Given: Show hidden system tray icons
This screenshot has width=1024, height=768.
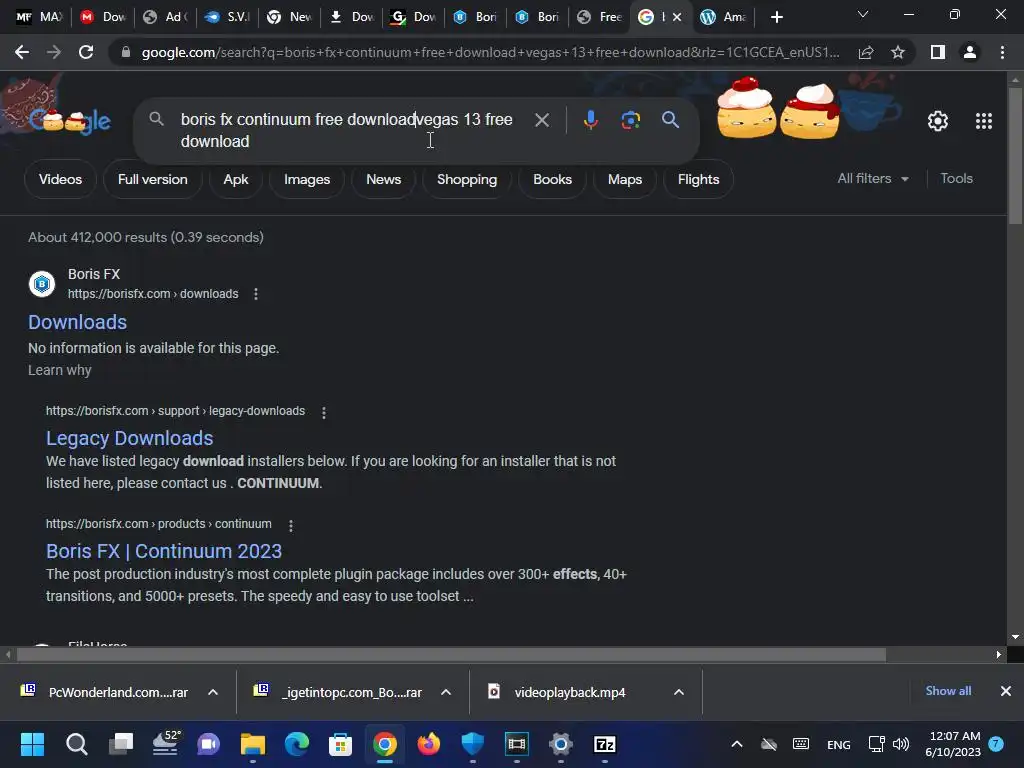Looking at the screenshot, I should pyautogui.click(x=737, y=744).
